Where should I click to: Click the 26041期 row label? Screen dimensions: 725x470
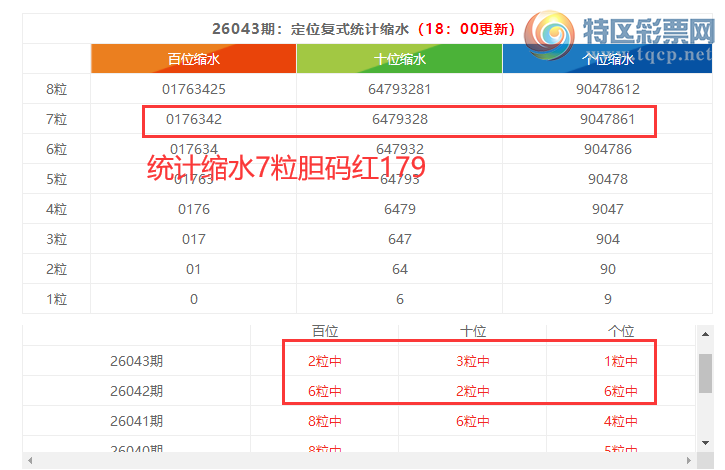[x=136, y=421]
